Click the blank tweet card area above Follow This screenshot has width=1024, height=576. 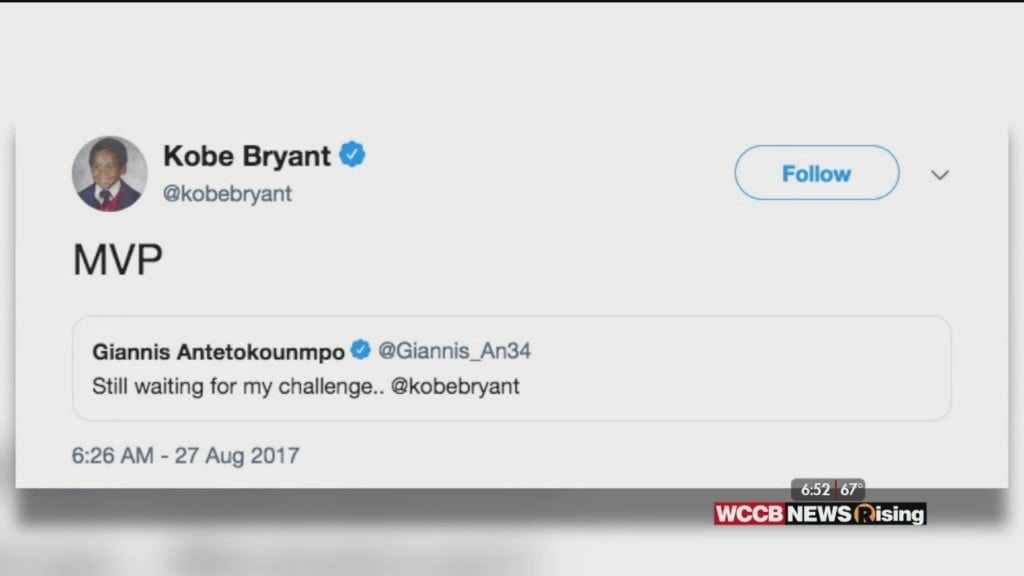click(816, 132)
